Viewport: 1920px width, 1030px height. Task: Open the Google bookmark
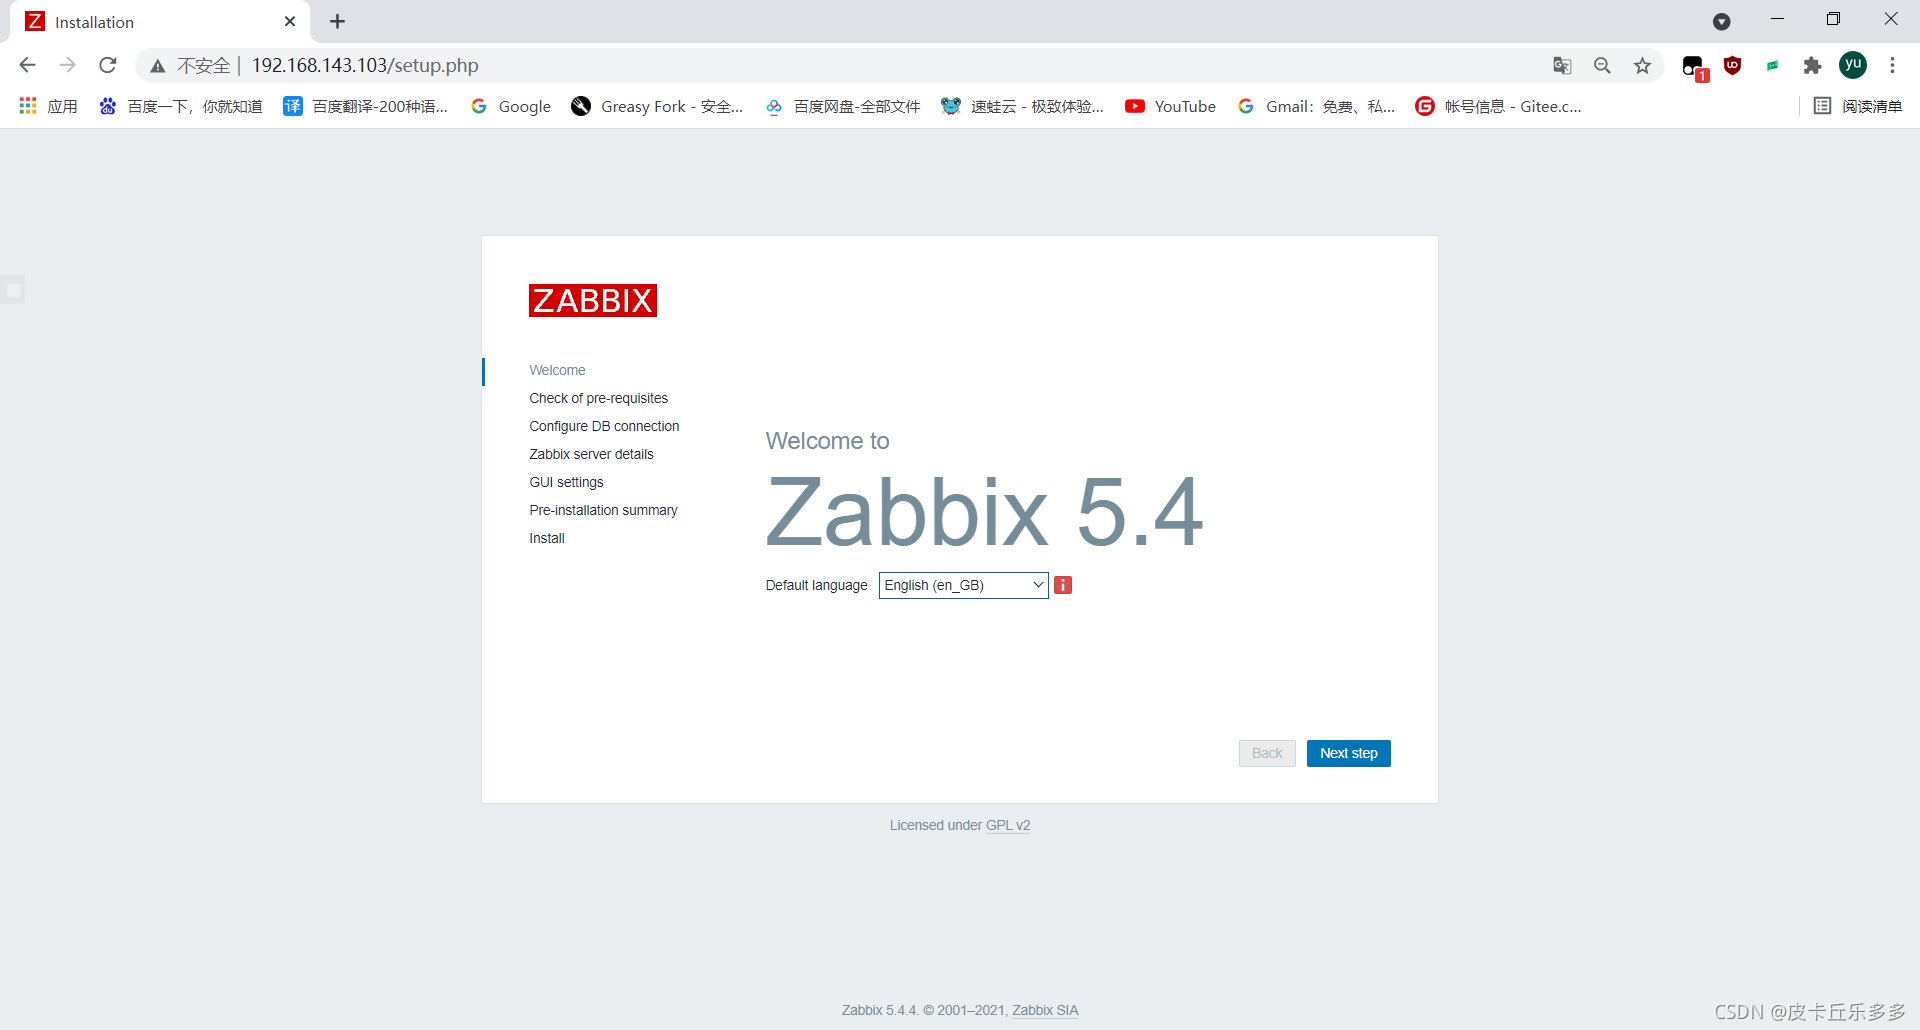[x=511, y=106]
